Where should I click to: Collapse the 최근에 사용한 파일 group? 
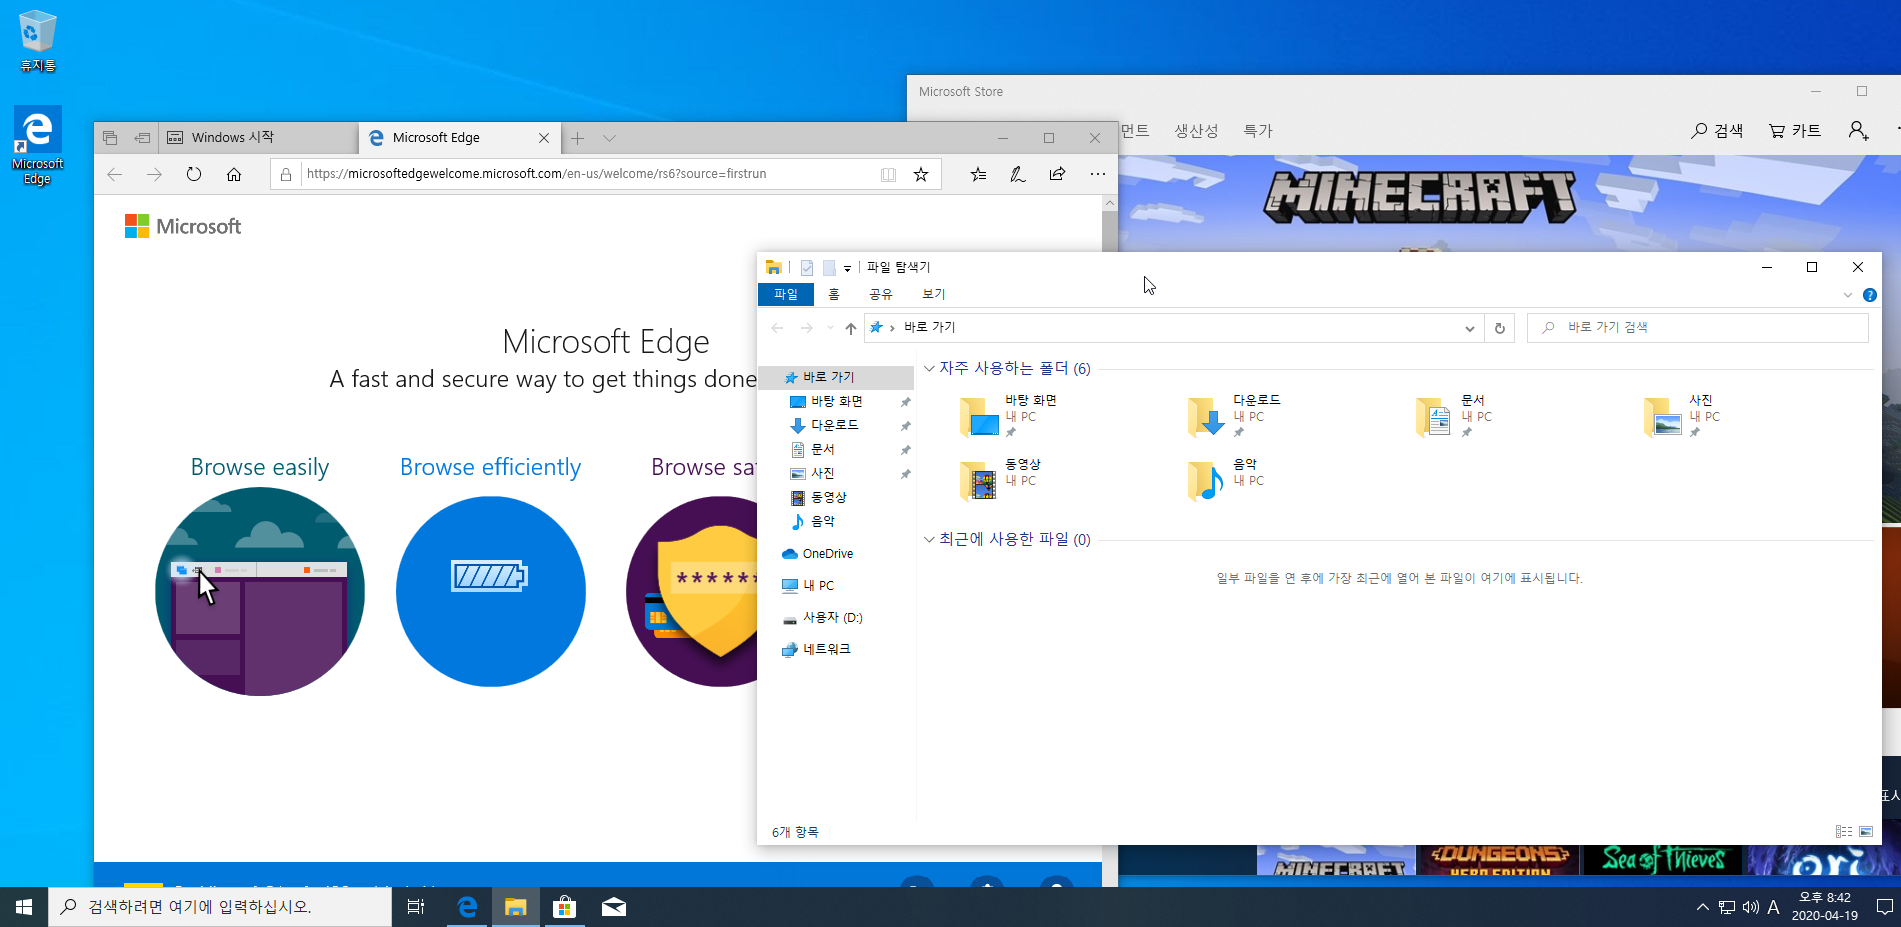tap(929, 540)
